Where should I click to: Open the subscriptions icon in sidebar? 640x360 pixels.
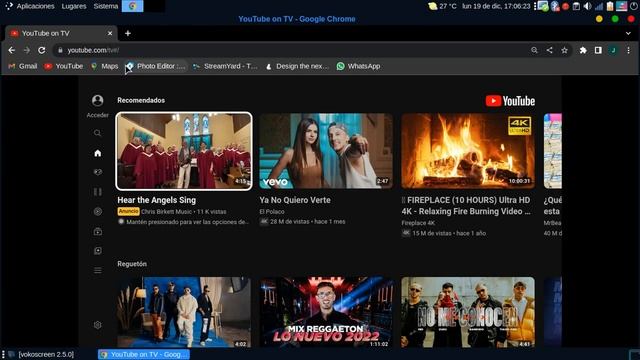pos(98,231)
